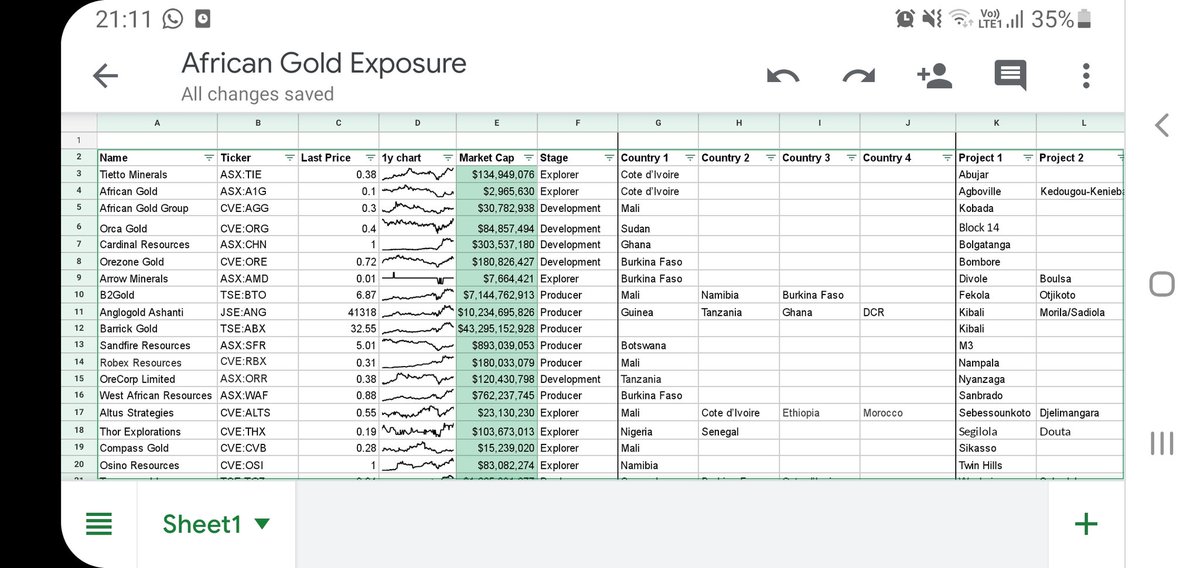Select the 'ASX:A1G' ticker cell
1200x568 pixels.
[x=258, y=191]
